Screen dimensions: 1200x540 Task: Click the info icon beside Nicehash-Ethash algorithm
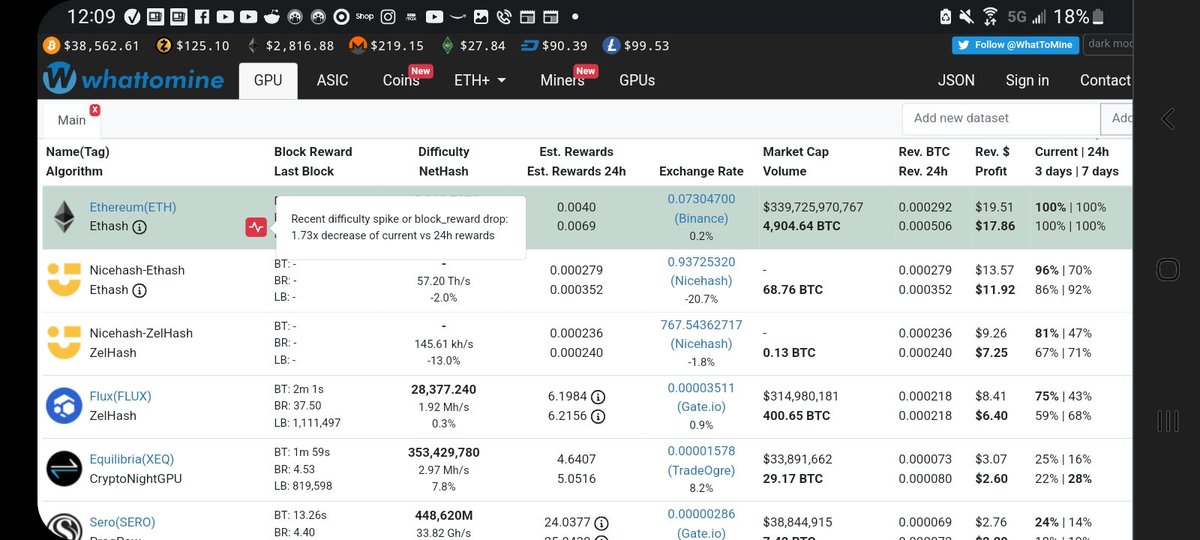(x=140, y=290)
